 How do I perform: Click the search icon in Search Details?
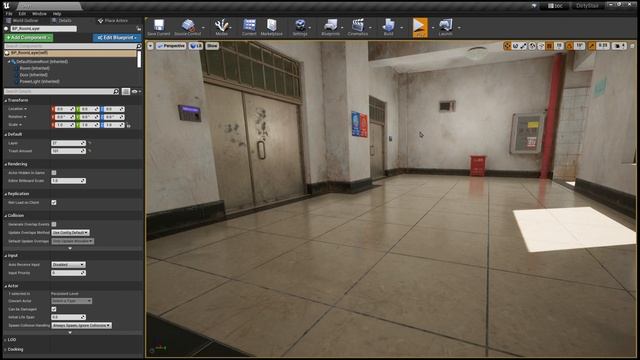[x=116, y=91]
